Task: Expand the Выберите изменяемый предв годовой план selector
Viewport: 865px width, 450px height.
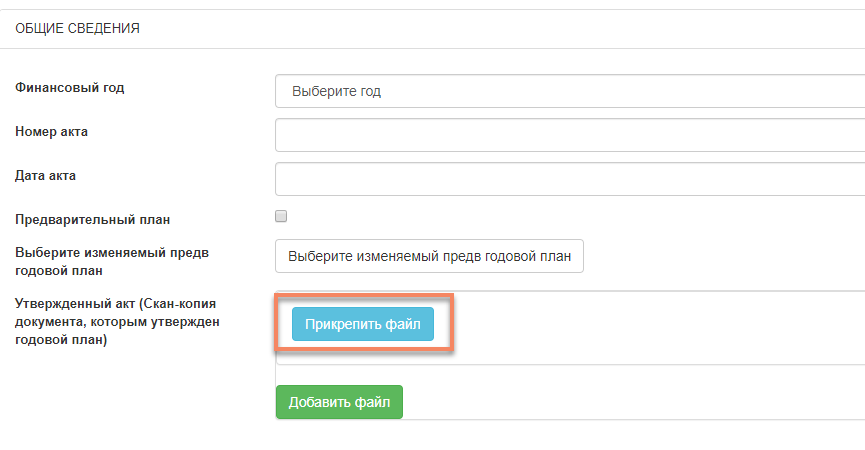Action: point(429,256)
